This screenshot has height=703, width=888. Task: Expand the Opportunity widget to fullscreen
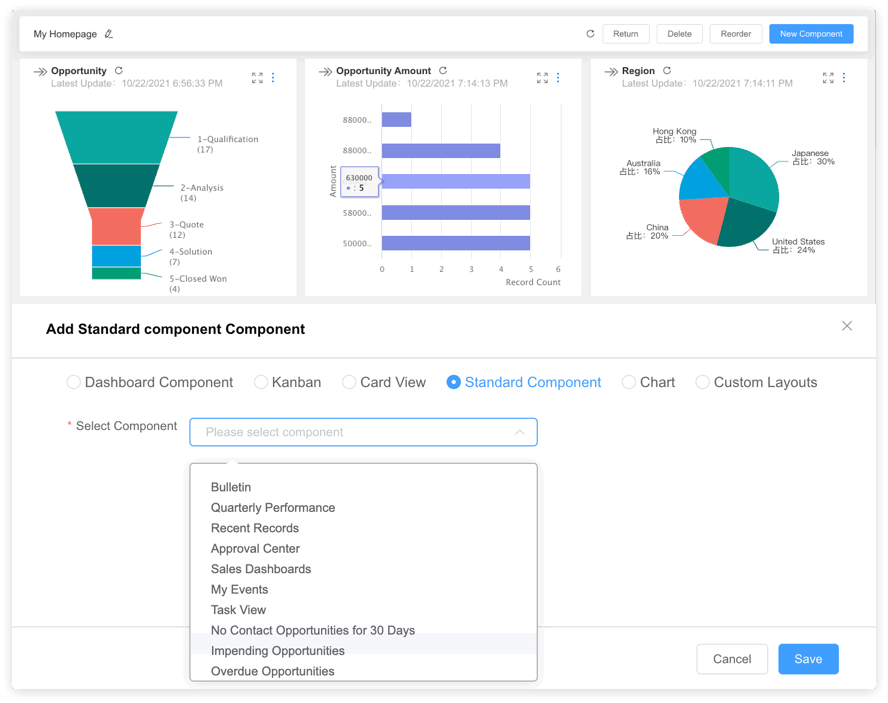pyautogui.click(x=257, y=78)
